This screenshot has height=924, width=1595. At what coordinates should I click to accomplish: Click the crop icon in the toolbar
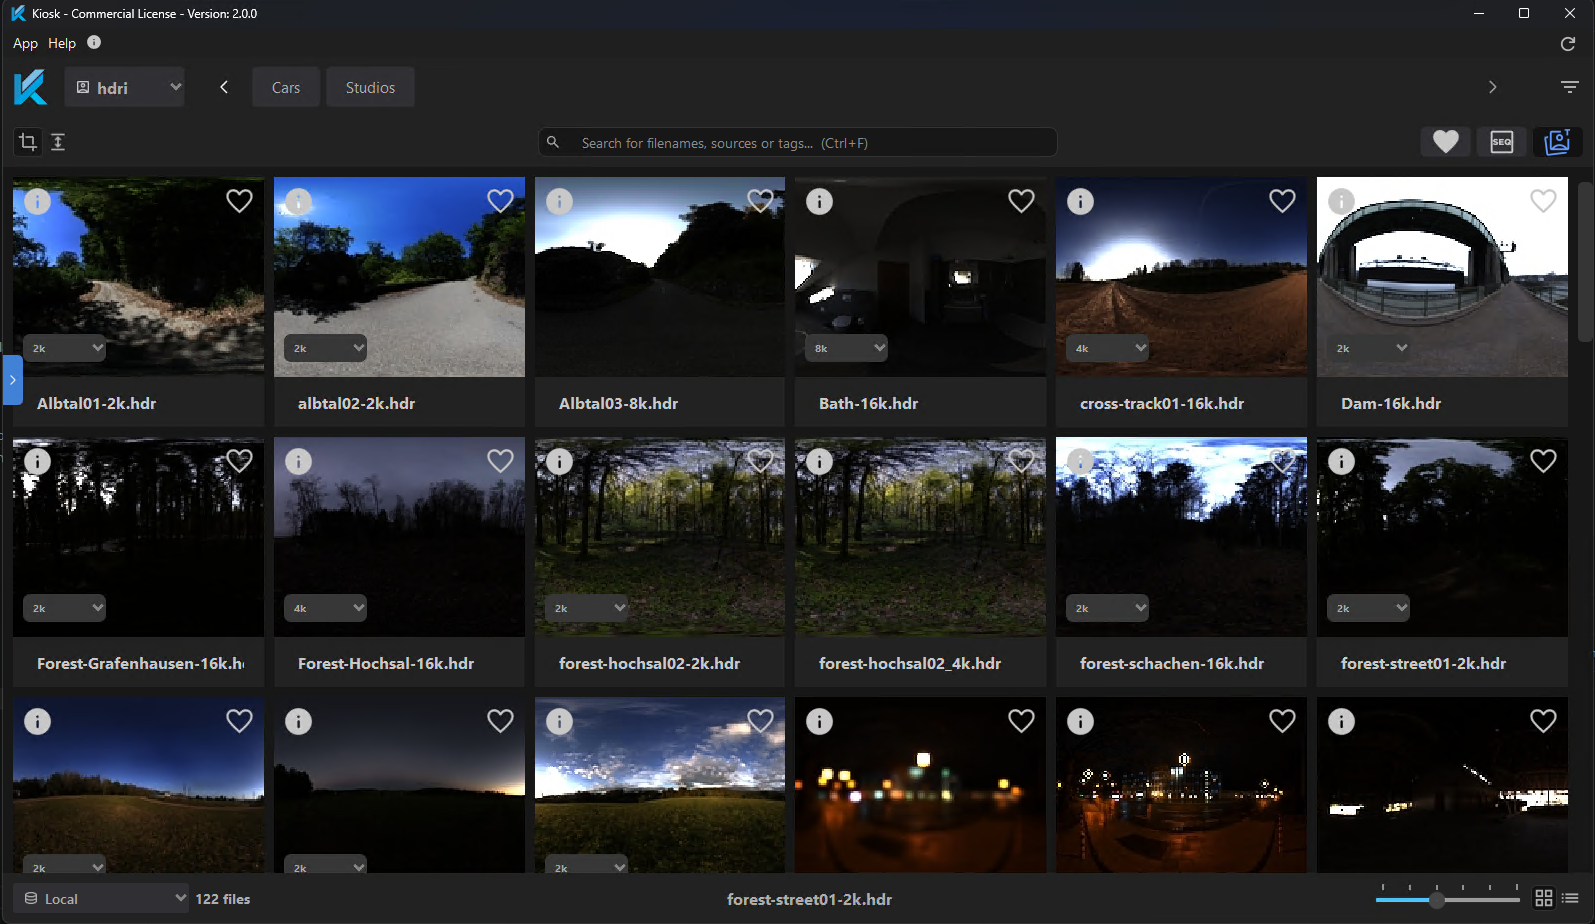[x=28, y=142]
